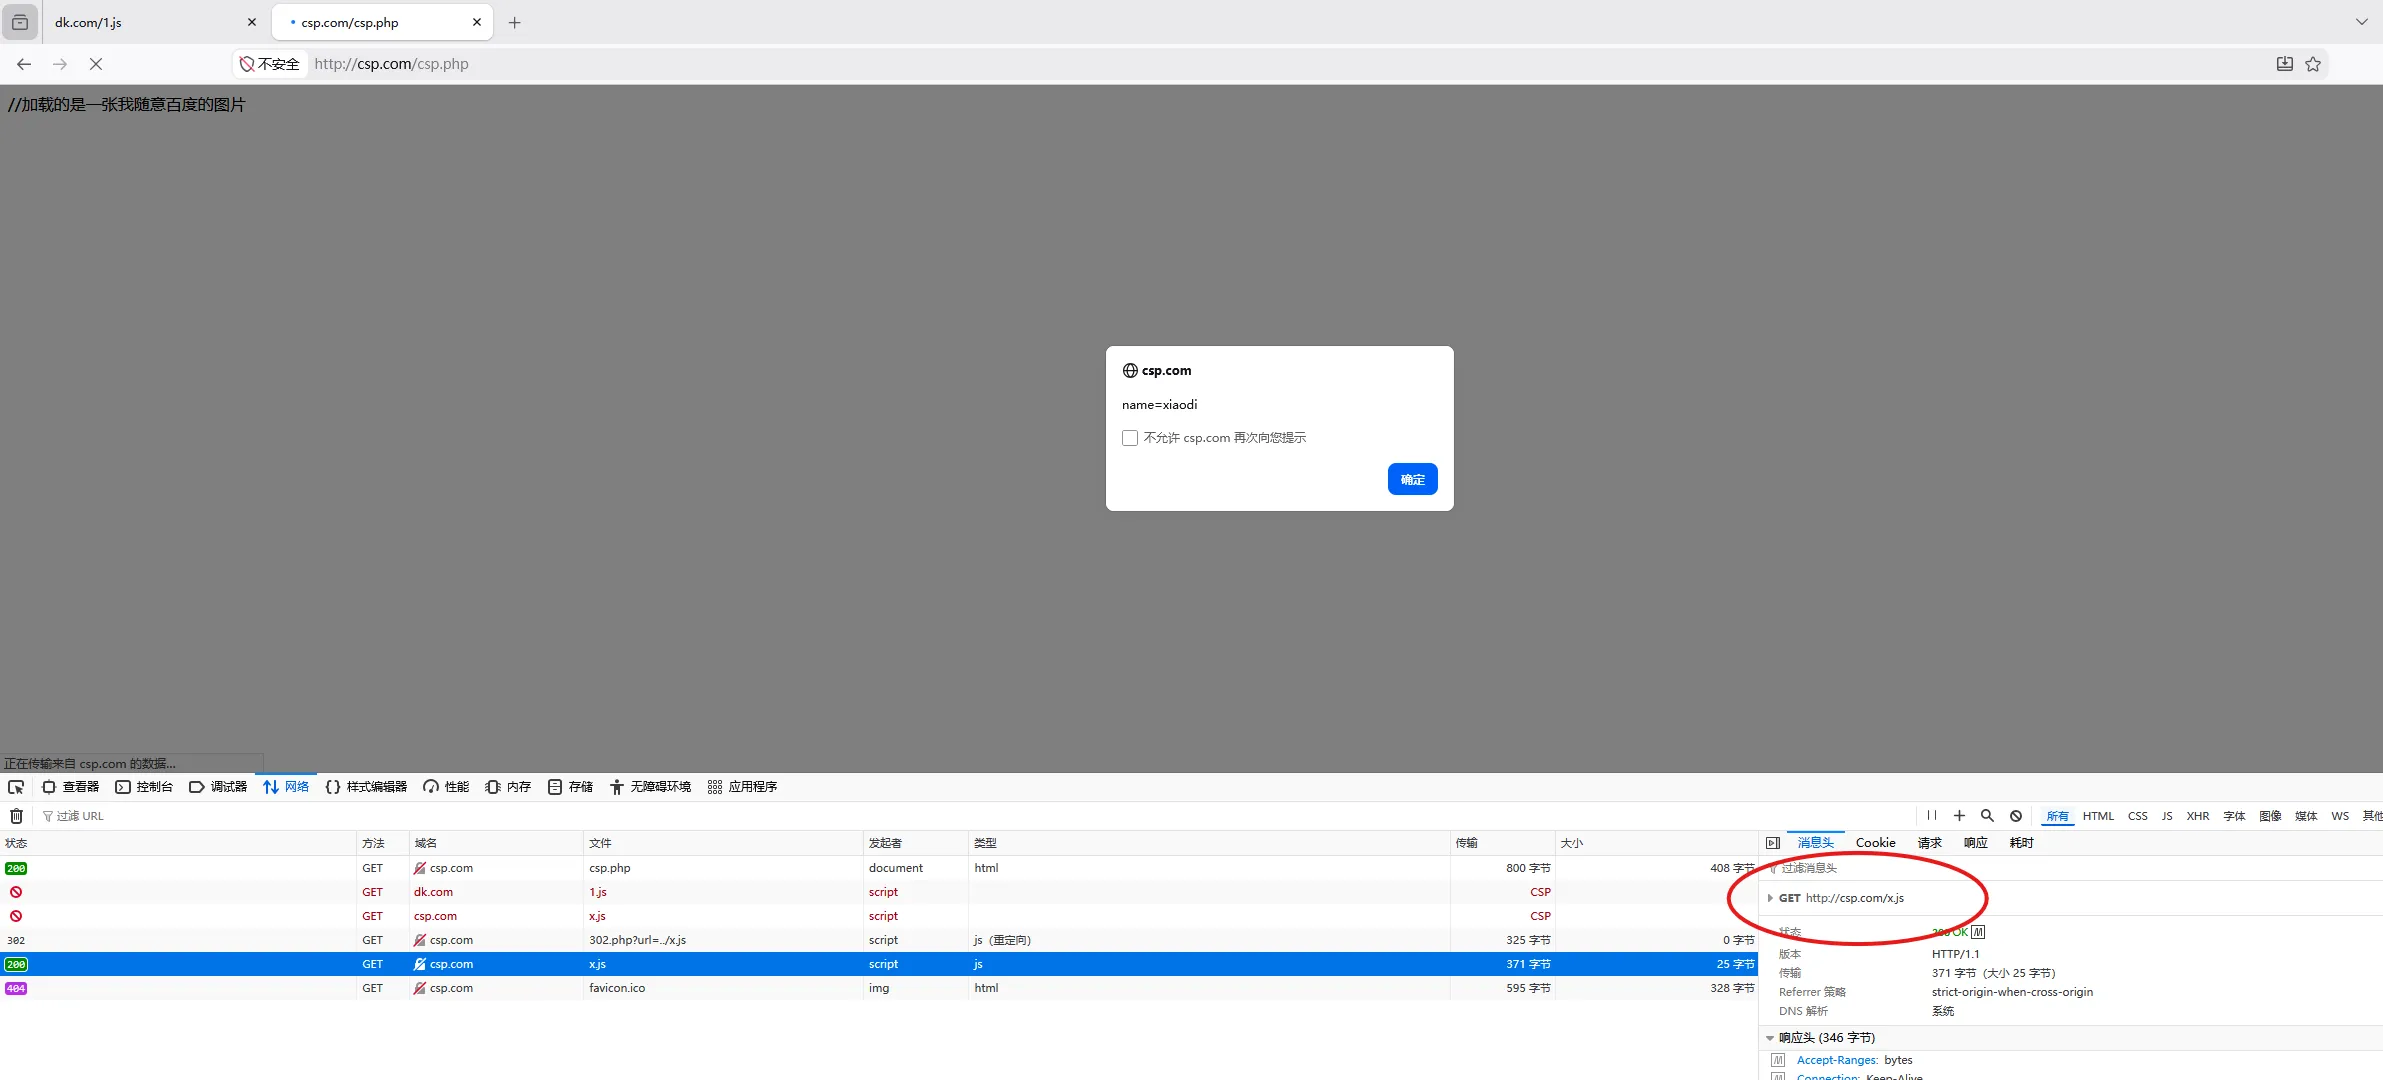Stop page loading with the X button

[96, 64]
